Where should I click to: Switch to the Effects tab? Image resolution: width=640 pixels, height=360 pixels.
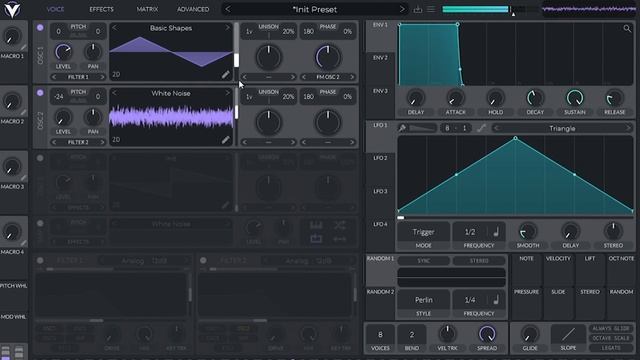pos(101,9)
